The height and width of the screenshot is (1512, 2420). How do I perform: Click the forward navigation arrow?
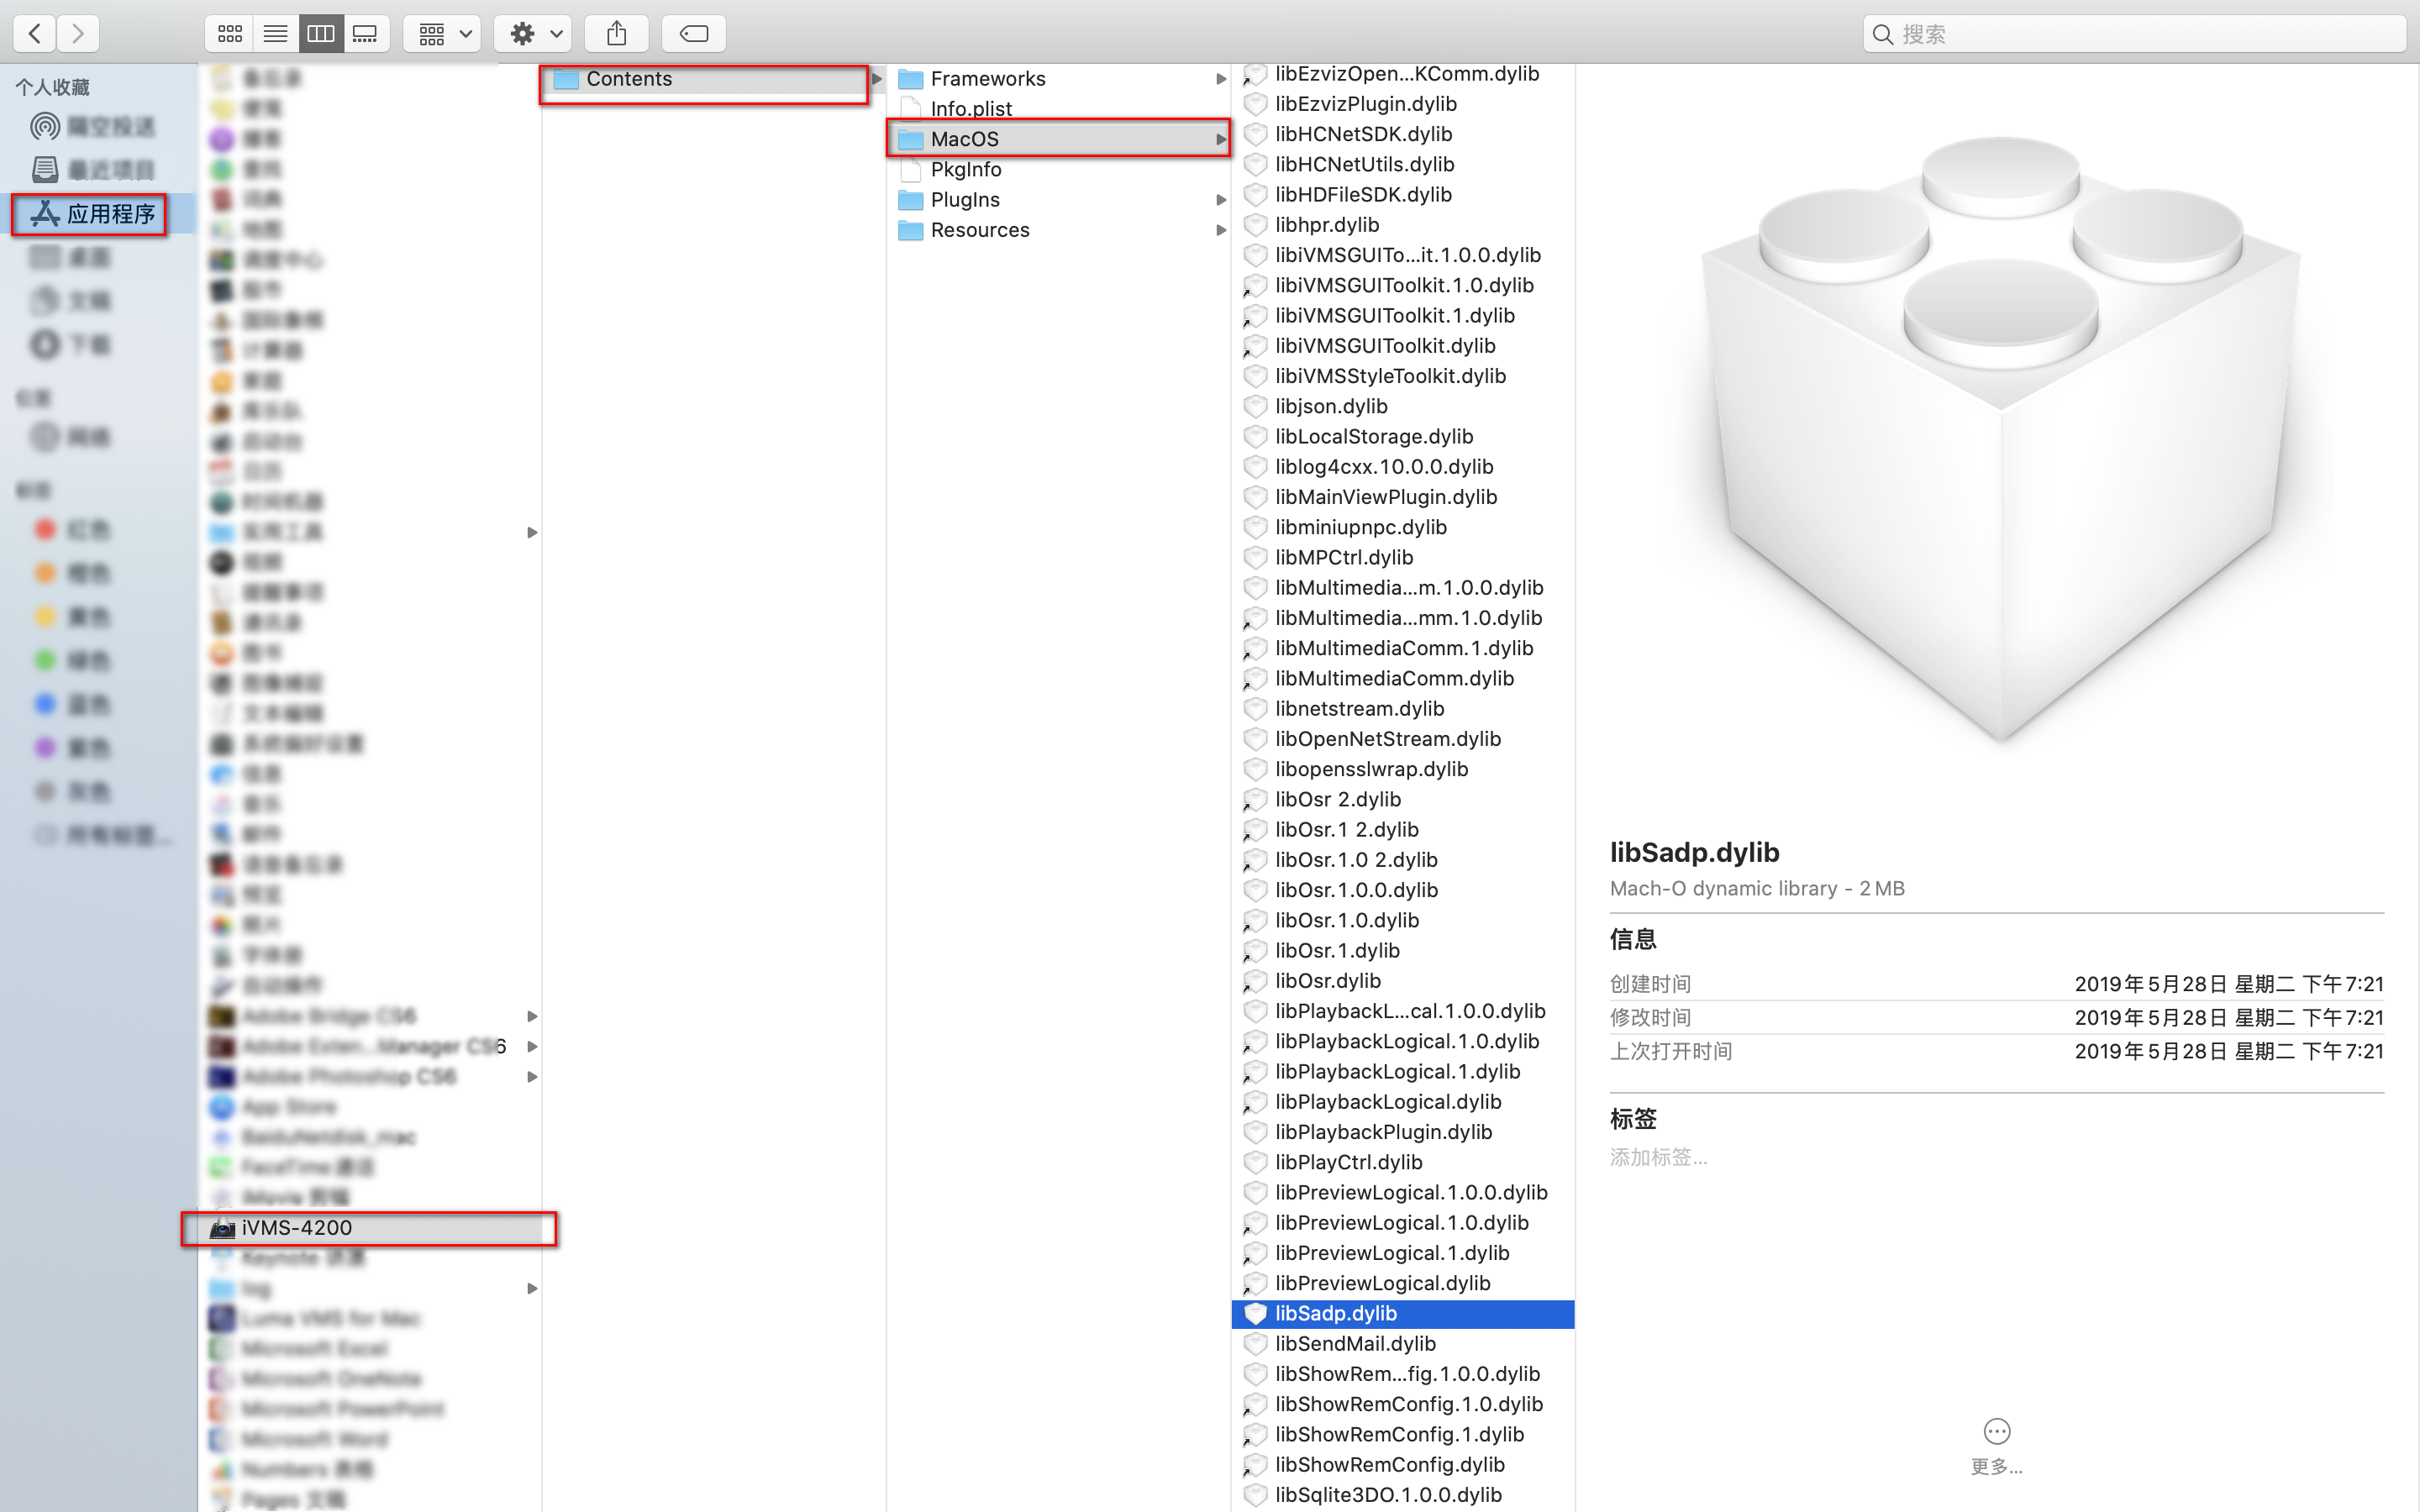click(x=78, y=34)
